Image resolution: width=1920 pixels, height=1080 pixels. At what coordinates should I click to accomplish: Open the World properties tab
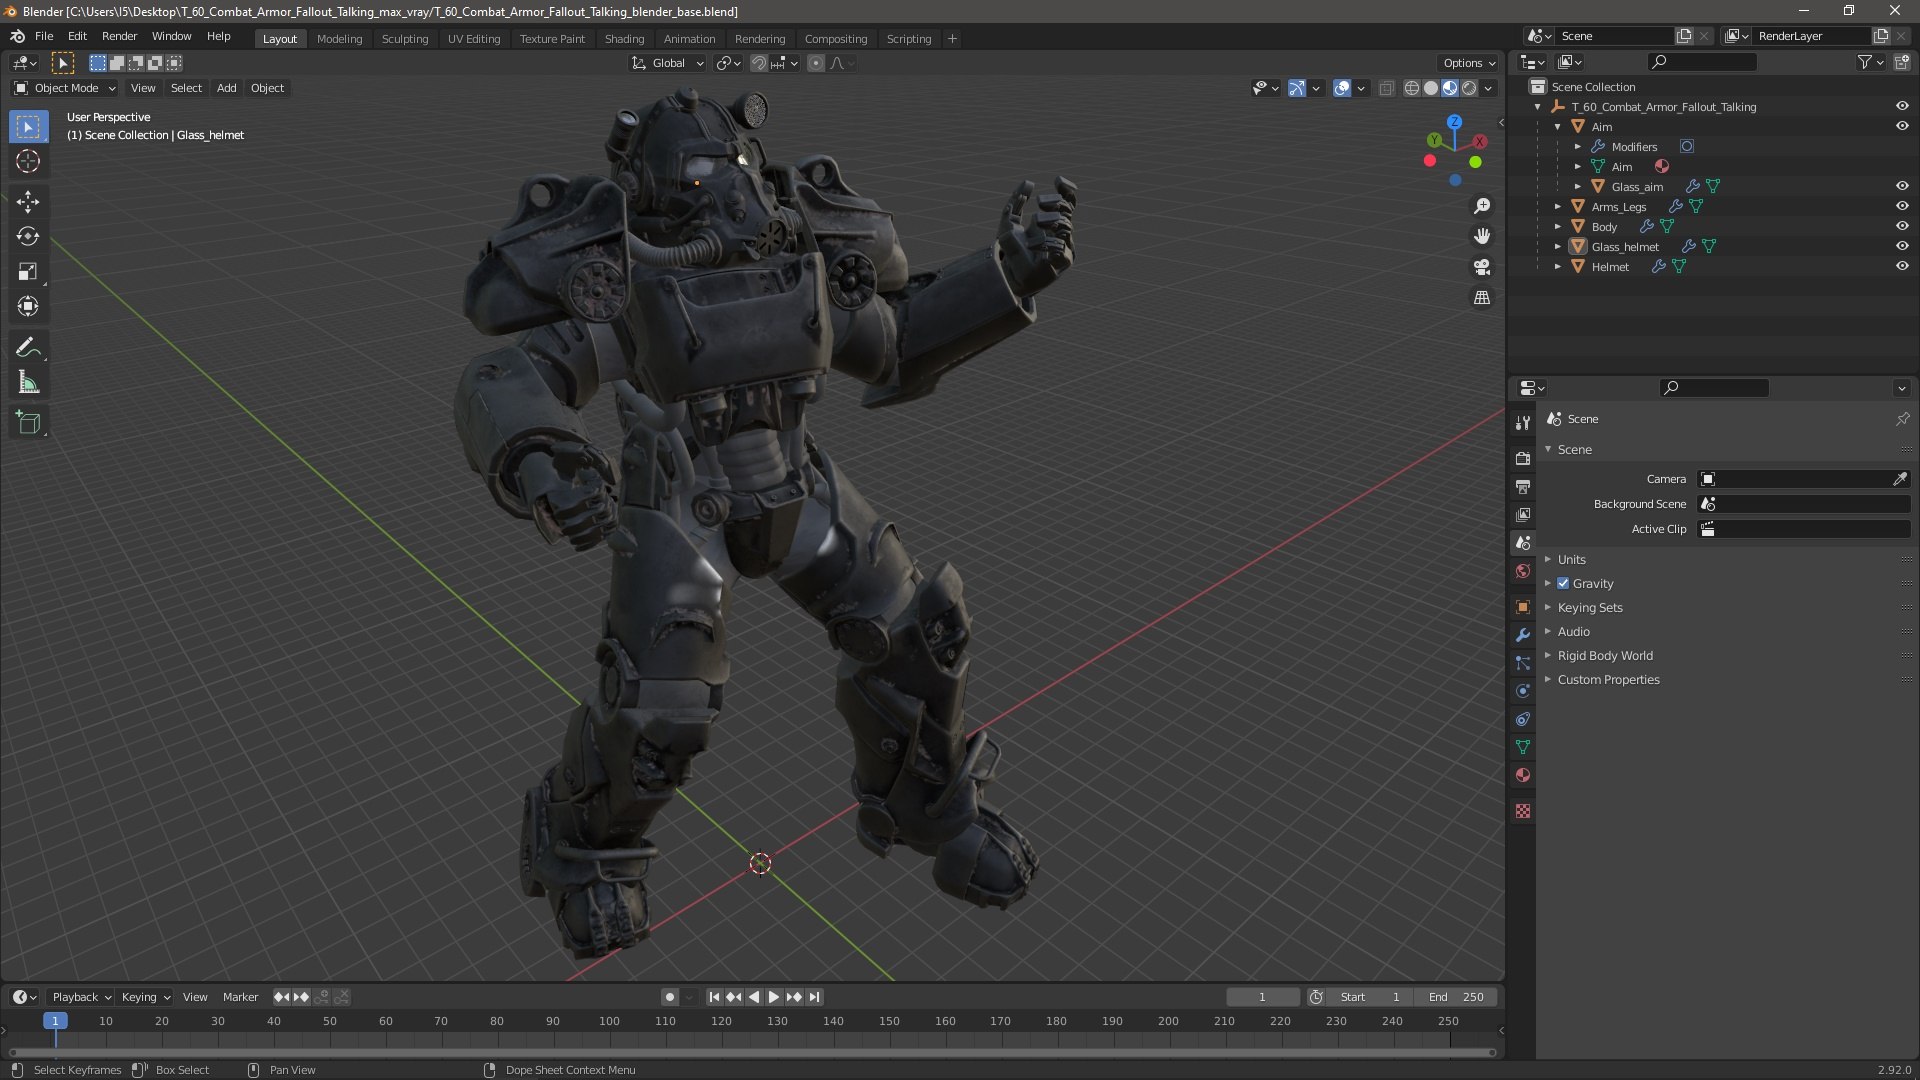[x=1523, y=571]
